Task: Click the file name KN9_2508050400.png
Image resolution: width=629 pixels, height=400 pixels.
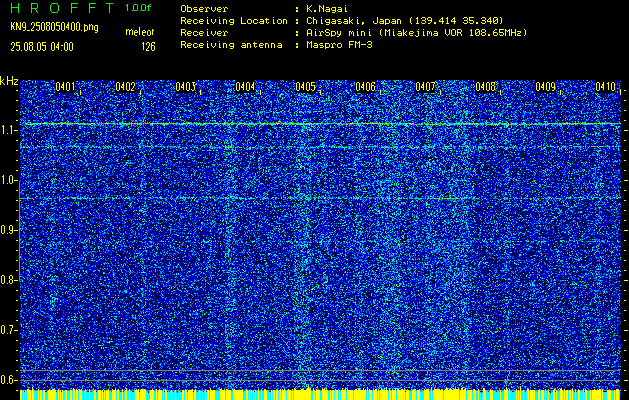Action: click(x=54, y=28)
